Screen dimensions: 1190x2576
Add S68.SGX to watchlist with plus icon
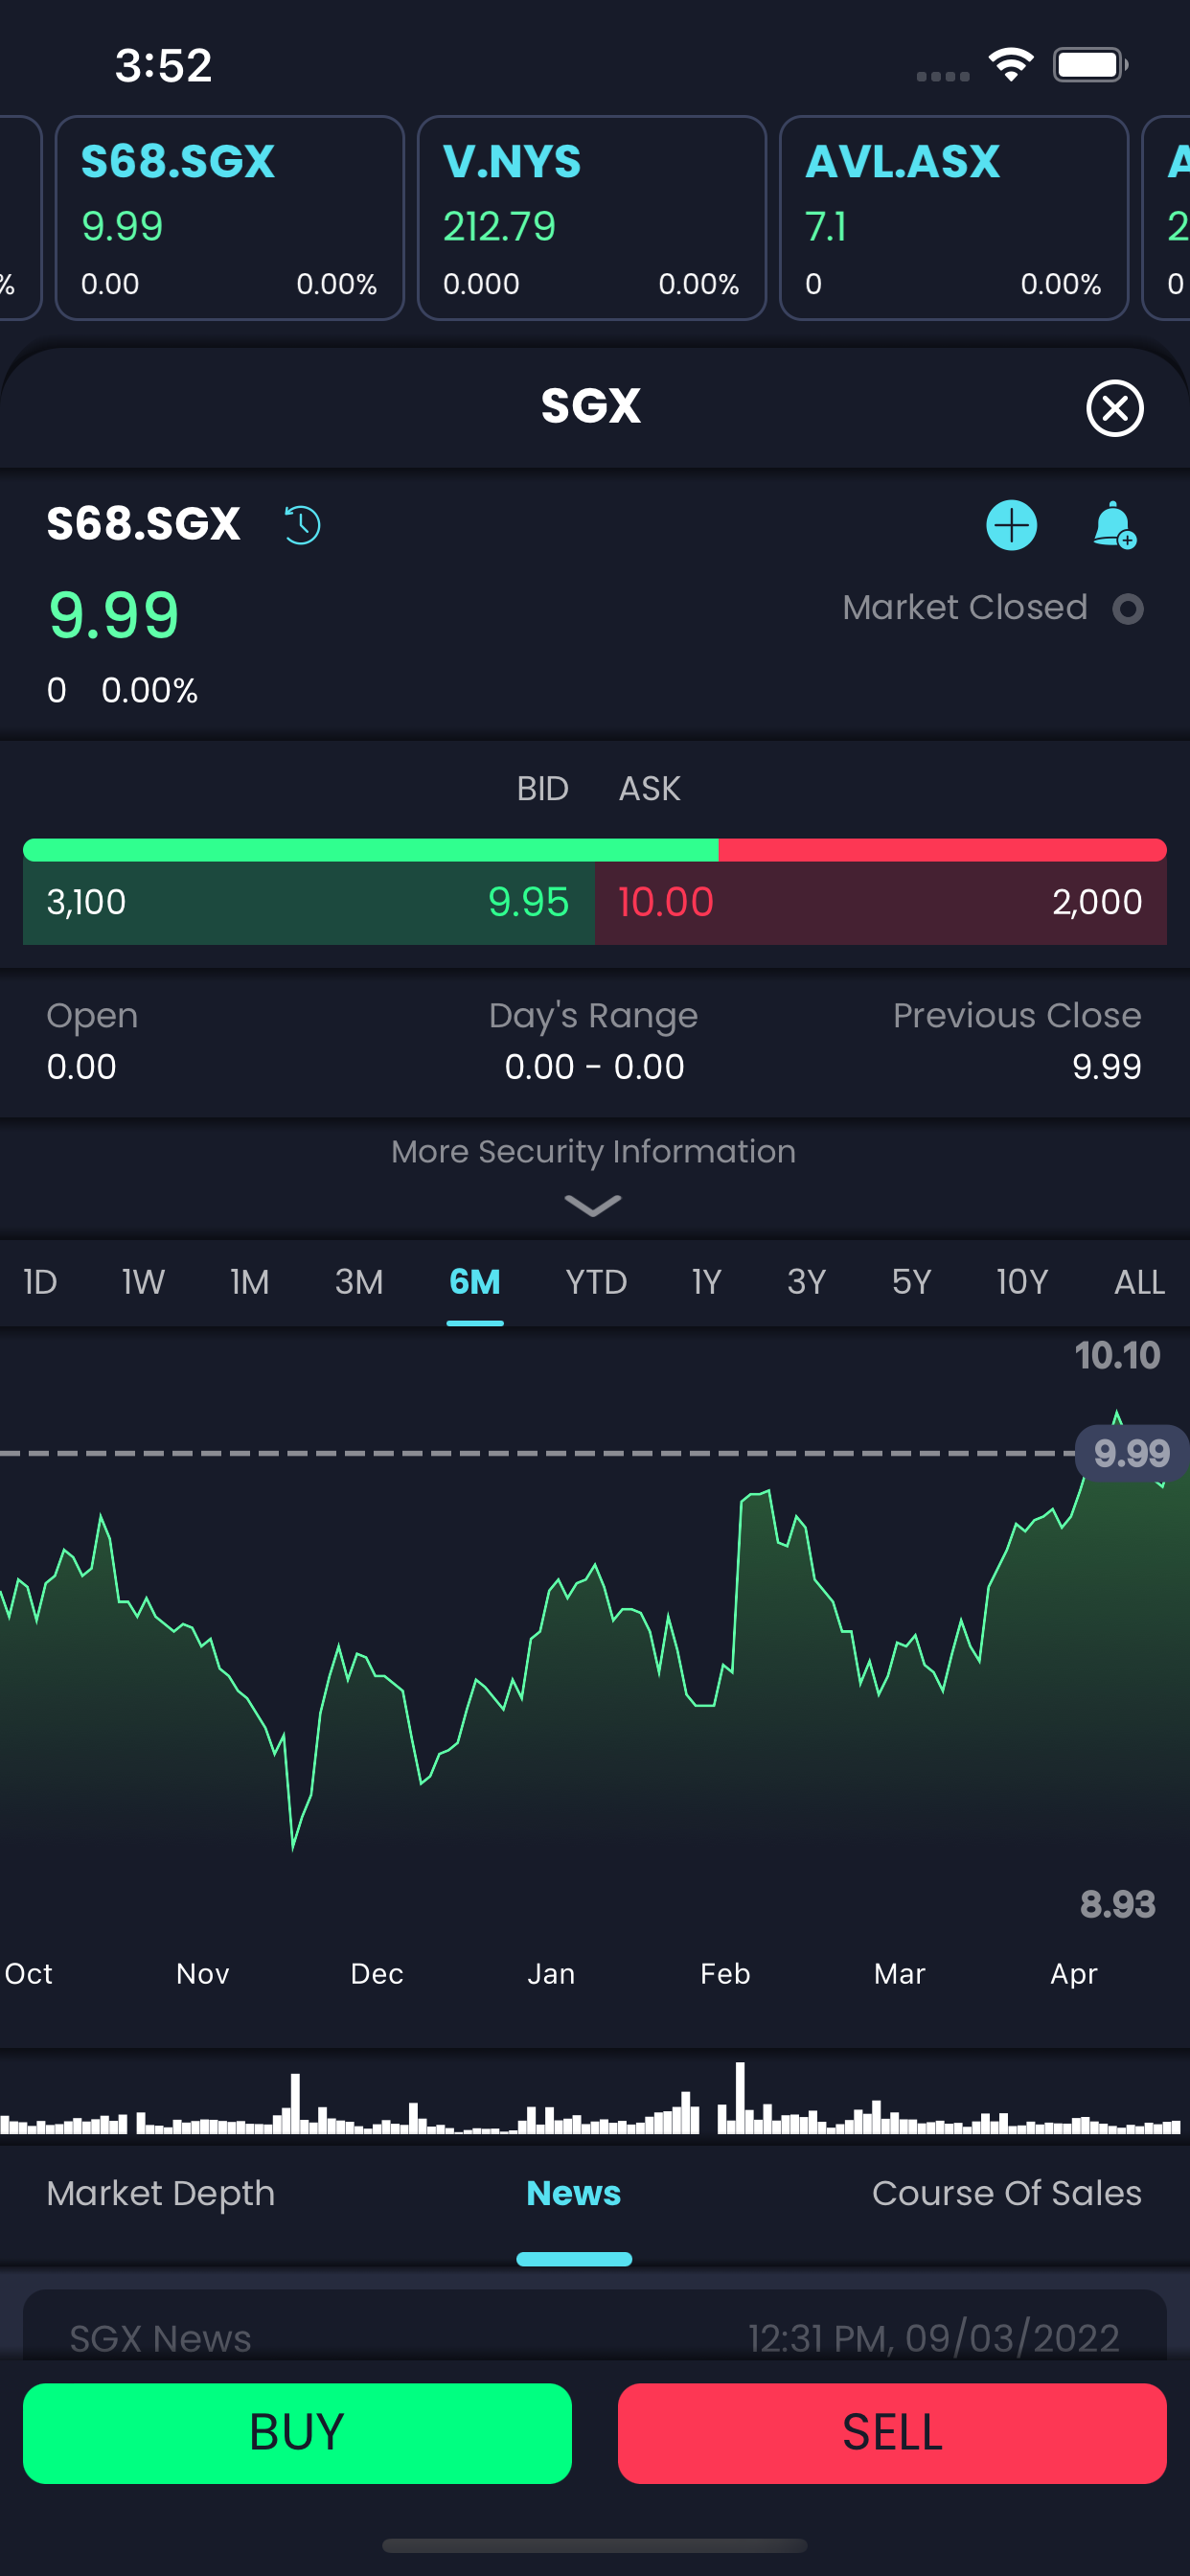click(x=1011, y=525)
